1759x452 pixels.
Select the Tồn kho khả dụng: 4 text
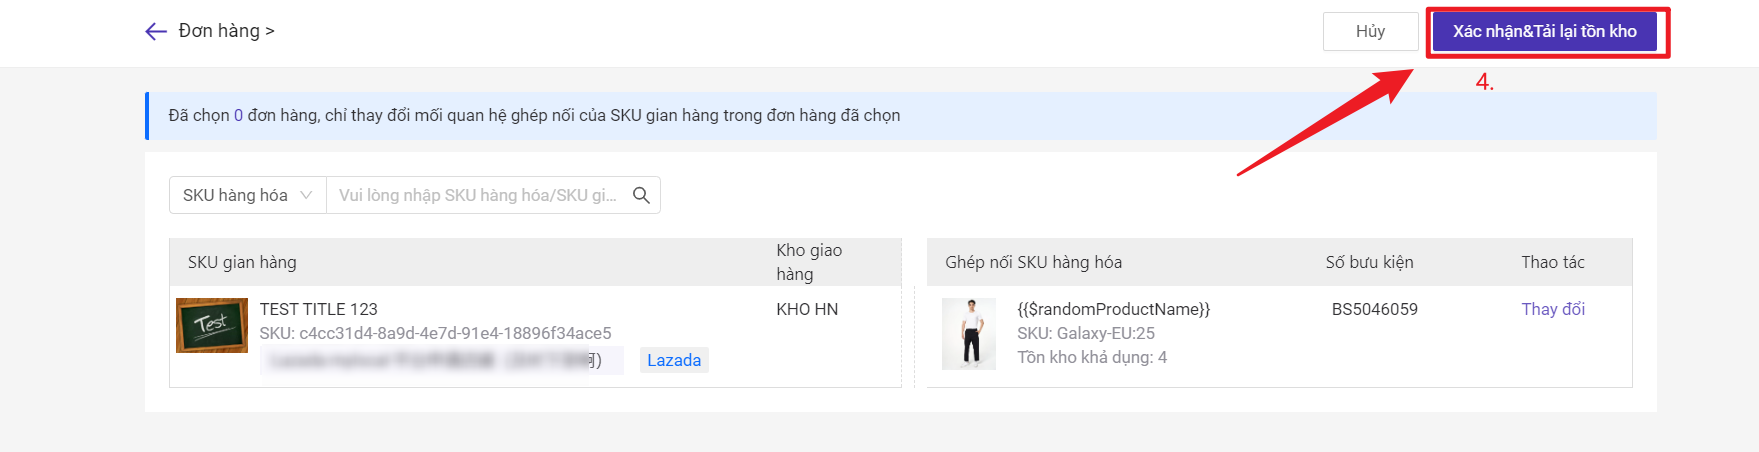pos(1092,357)
